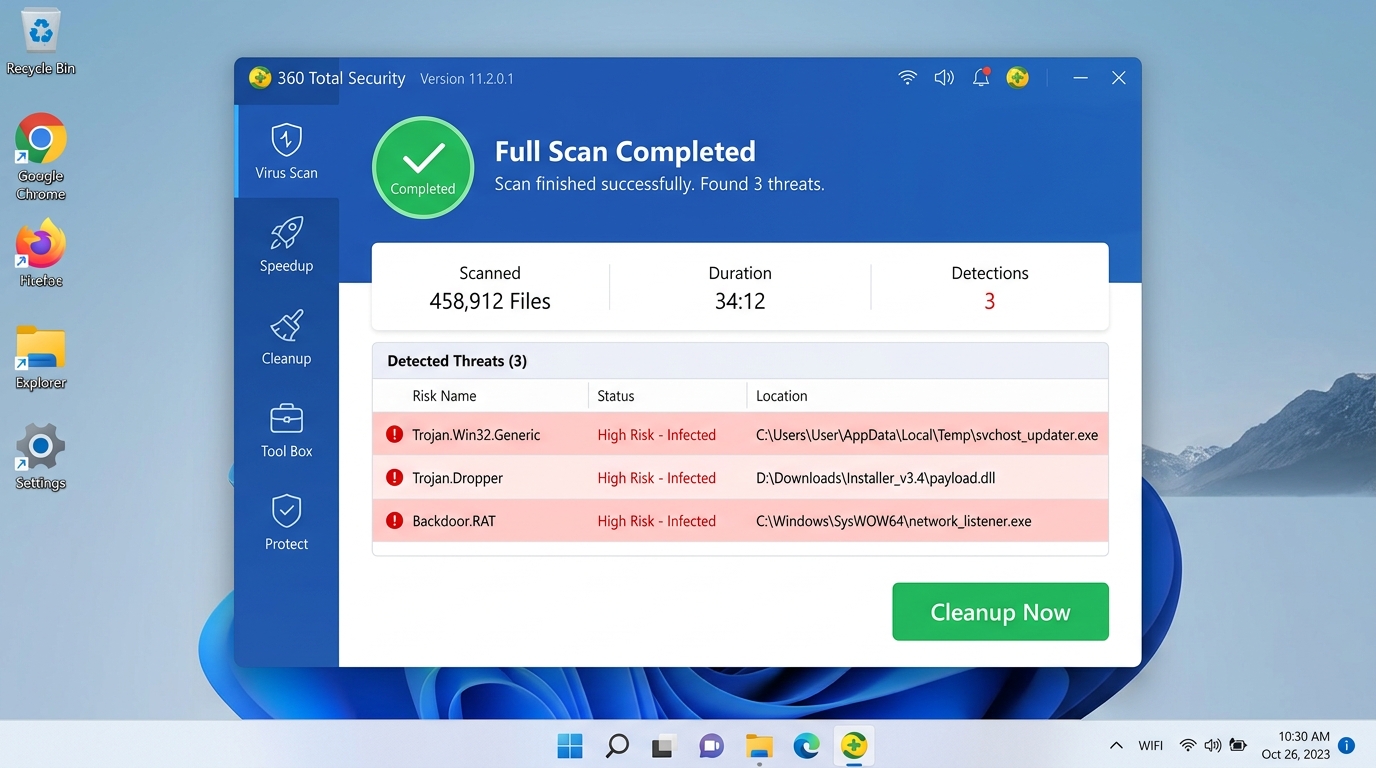This screenshot has width=1376, height=768.
Task: Select the Protect shield icon in sidebar
Action: (x=286, y=511)
